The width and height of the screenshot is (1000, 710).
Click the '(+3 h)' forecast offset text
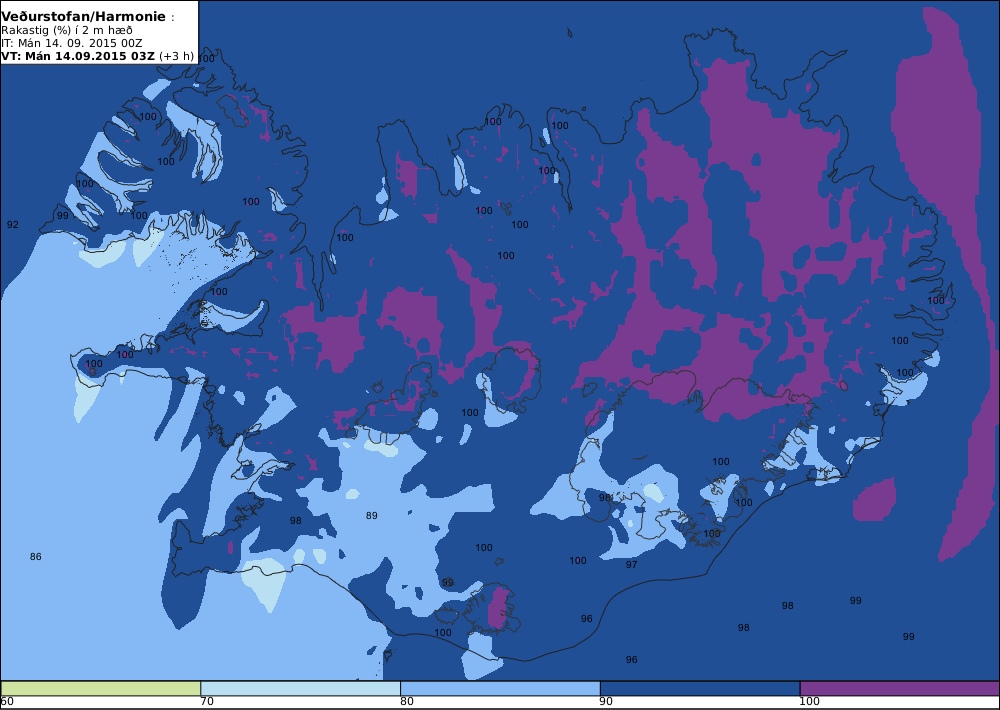pyautogui.click(x=176, y=56)
